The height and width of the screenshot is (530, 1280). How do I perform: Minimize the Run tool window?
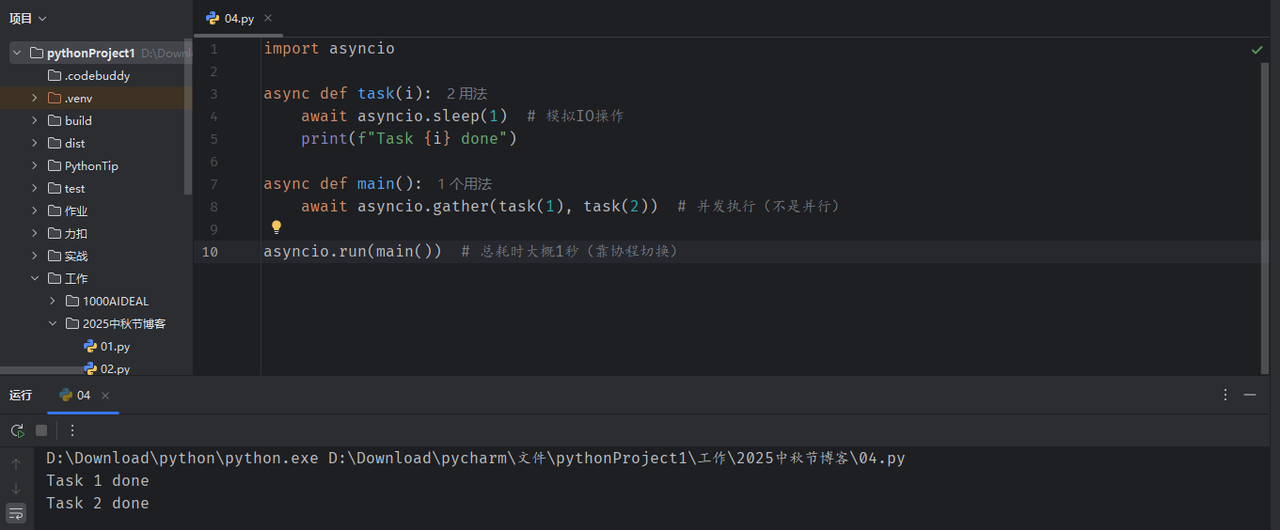tap(1250, 395)
